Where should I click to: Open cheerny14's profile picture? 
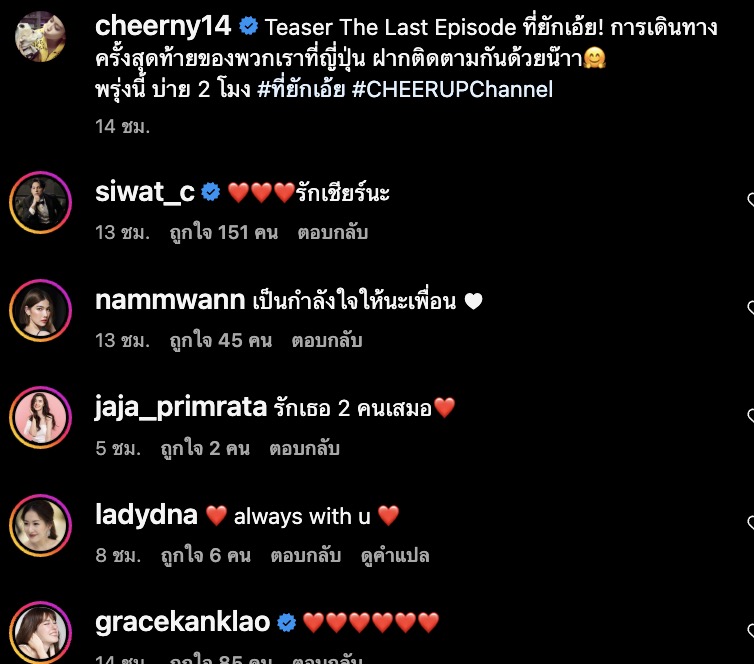point(40,37)
